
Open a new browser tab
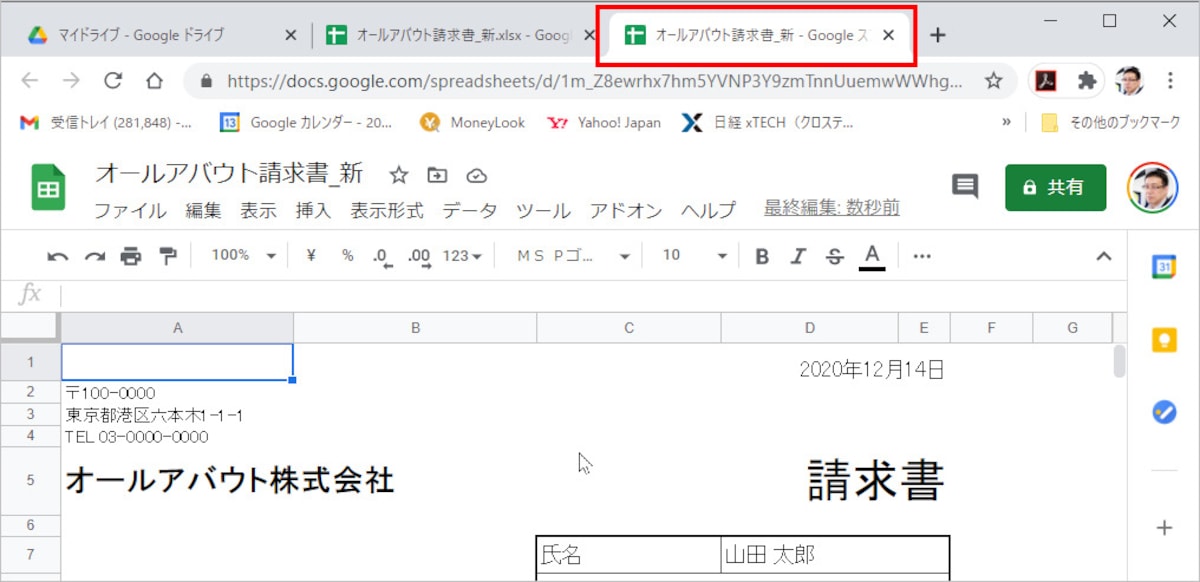937,35
